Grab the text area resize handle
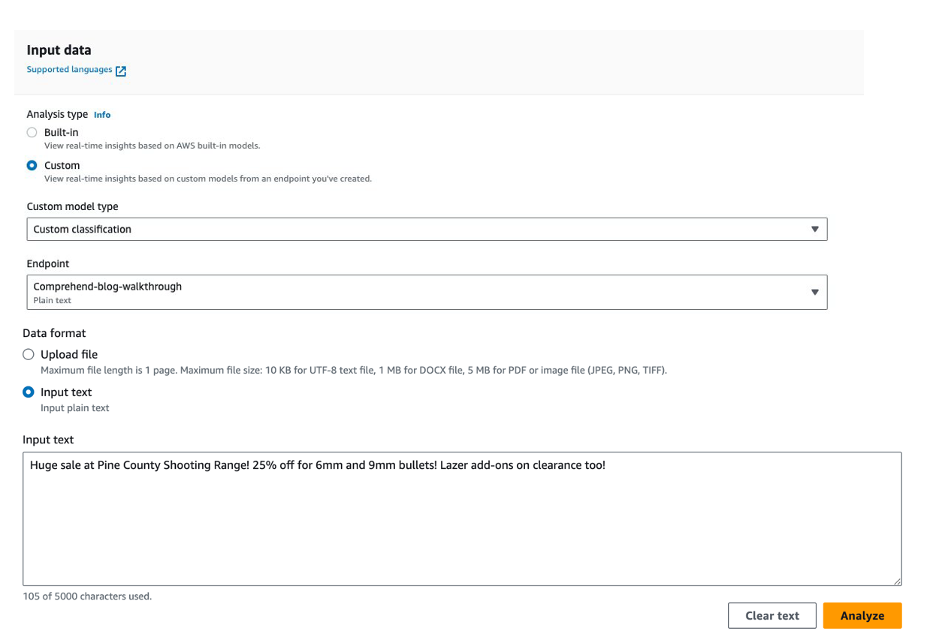The height and width of the screenshot is (638, 936). (x=897, y=581)
